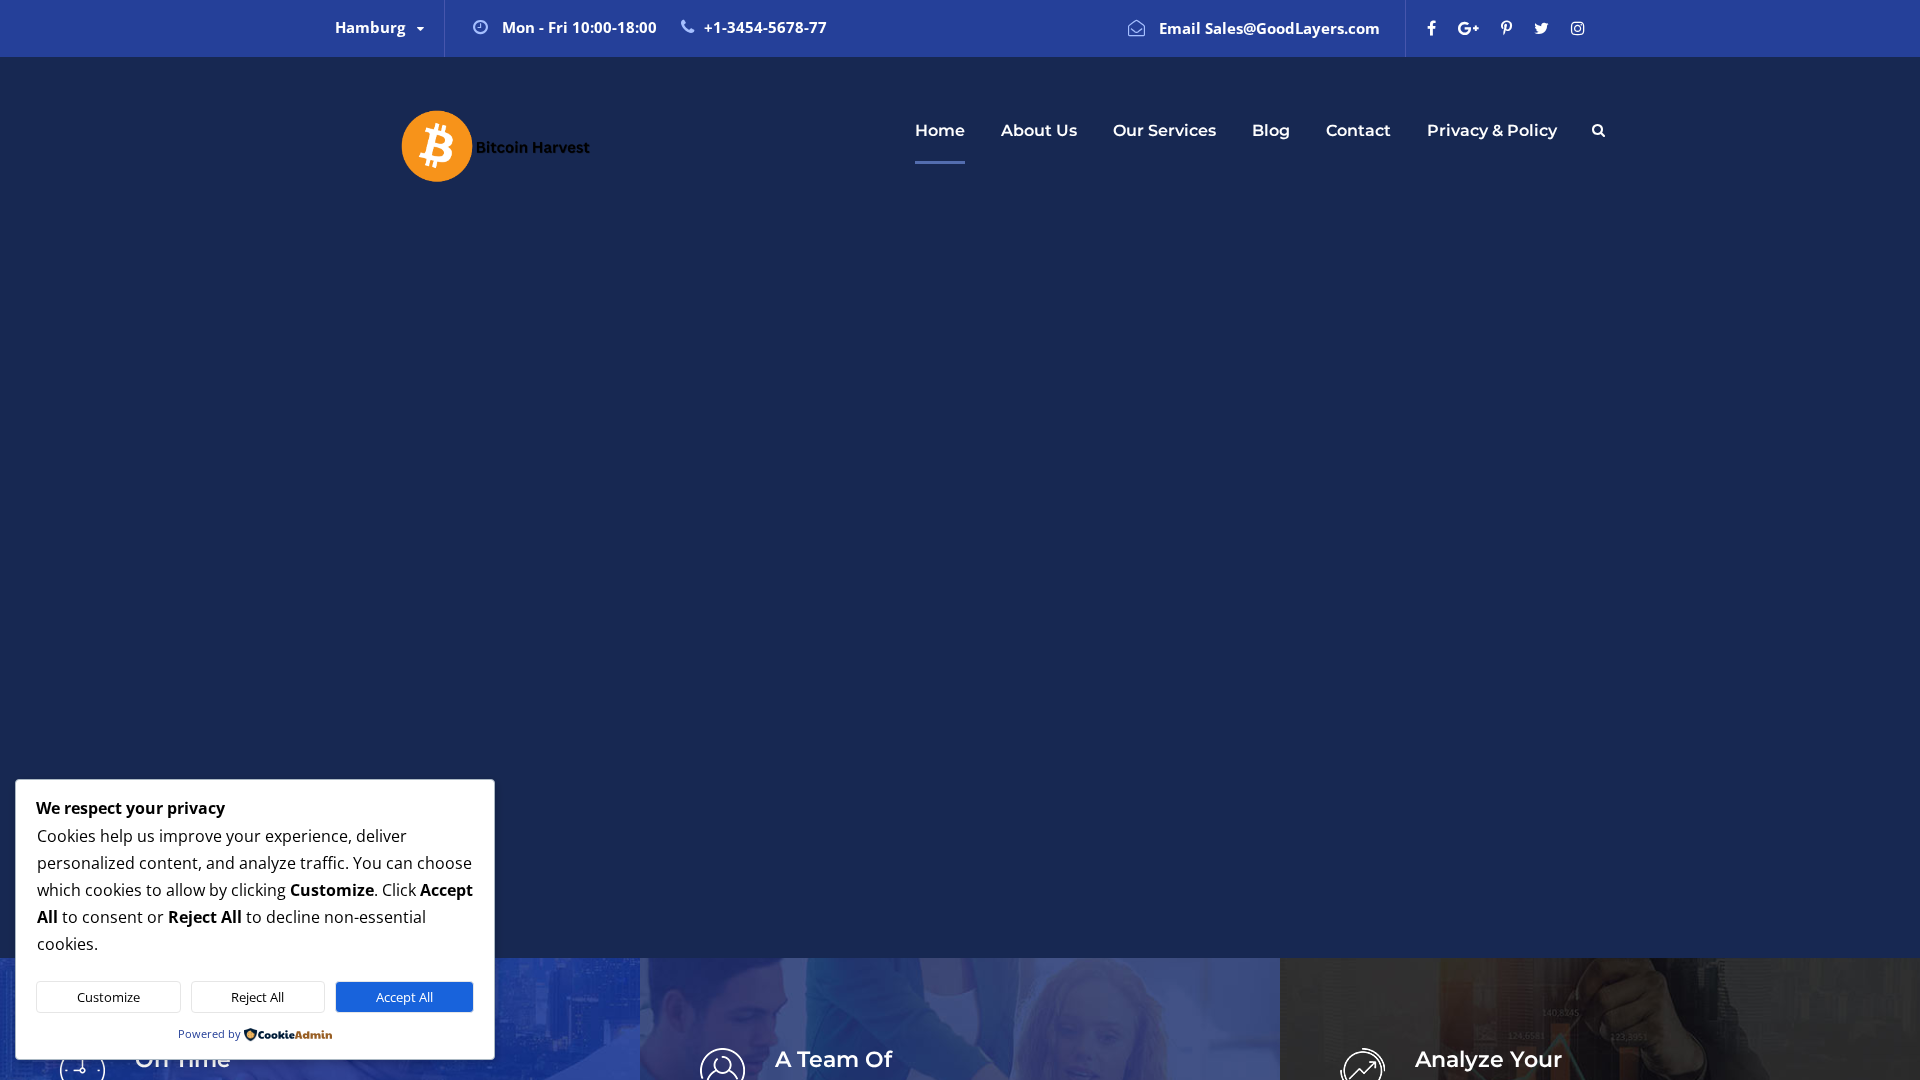Open the Twitter profile icon
Screen dimensions: 1920x1080
(1541, 28)
